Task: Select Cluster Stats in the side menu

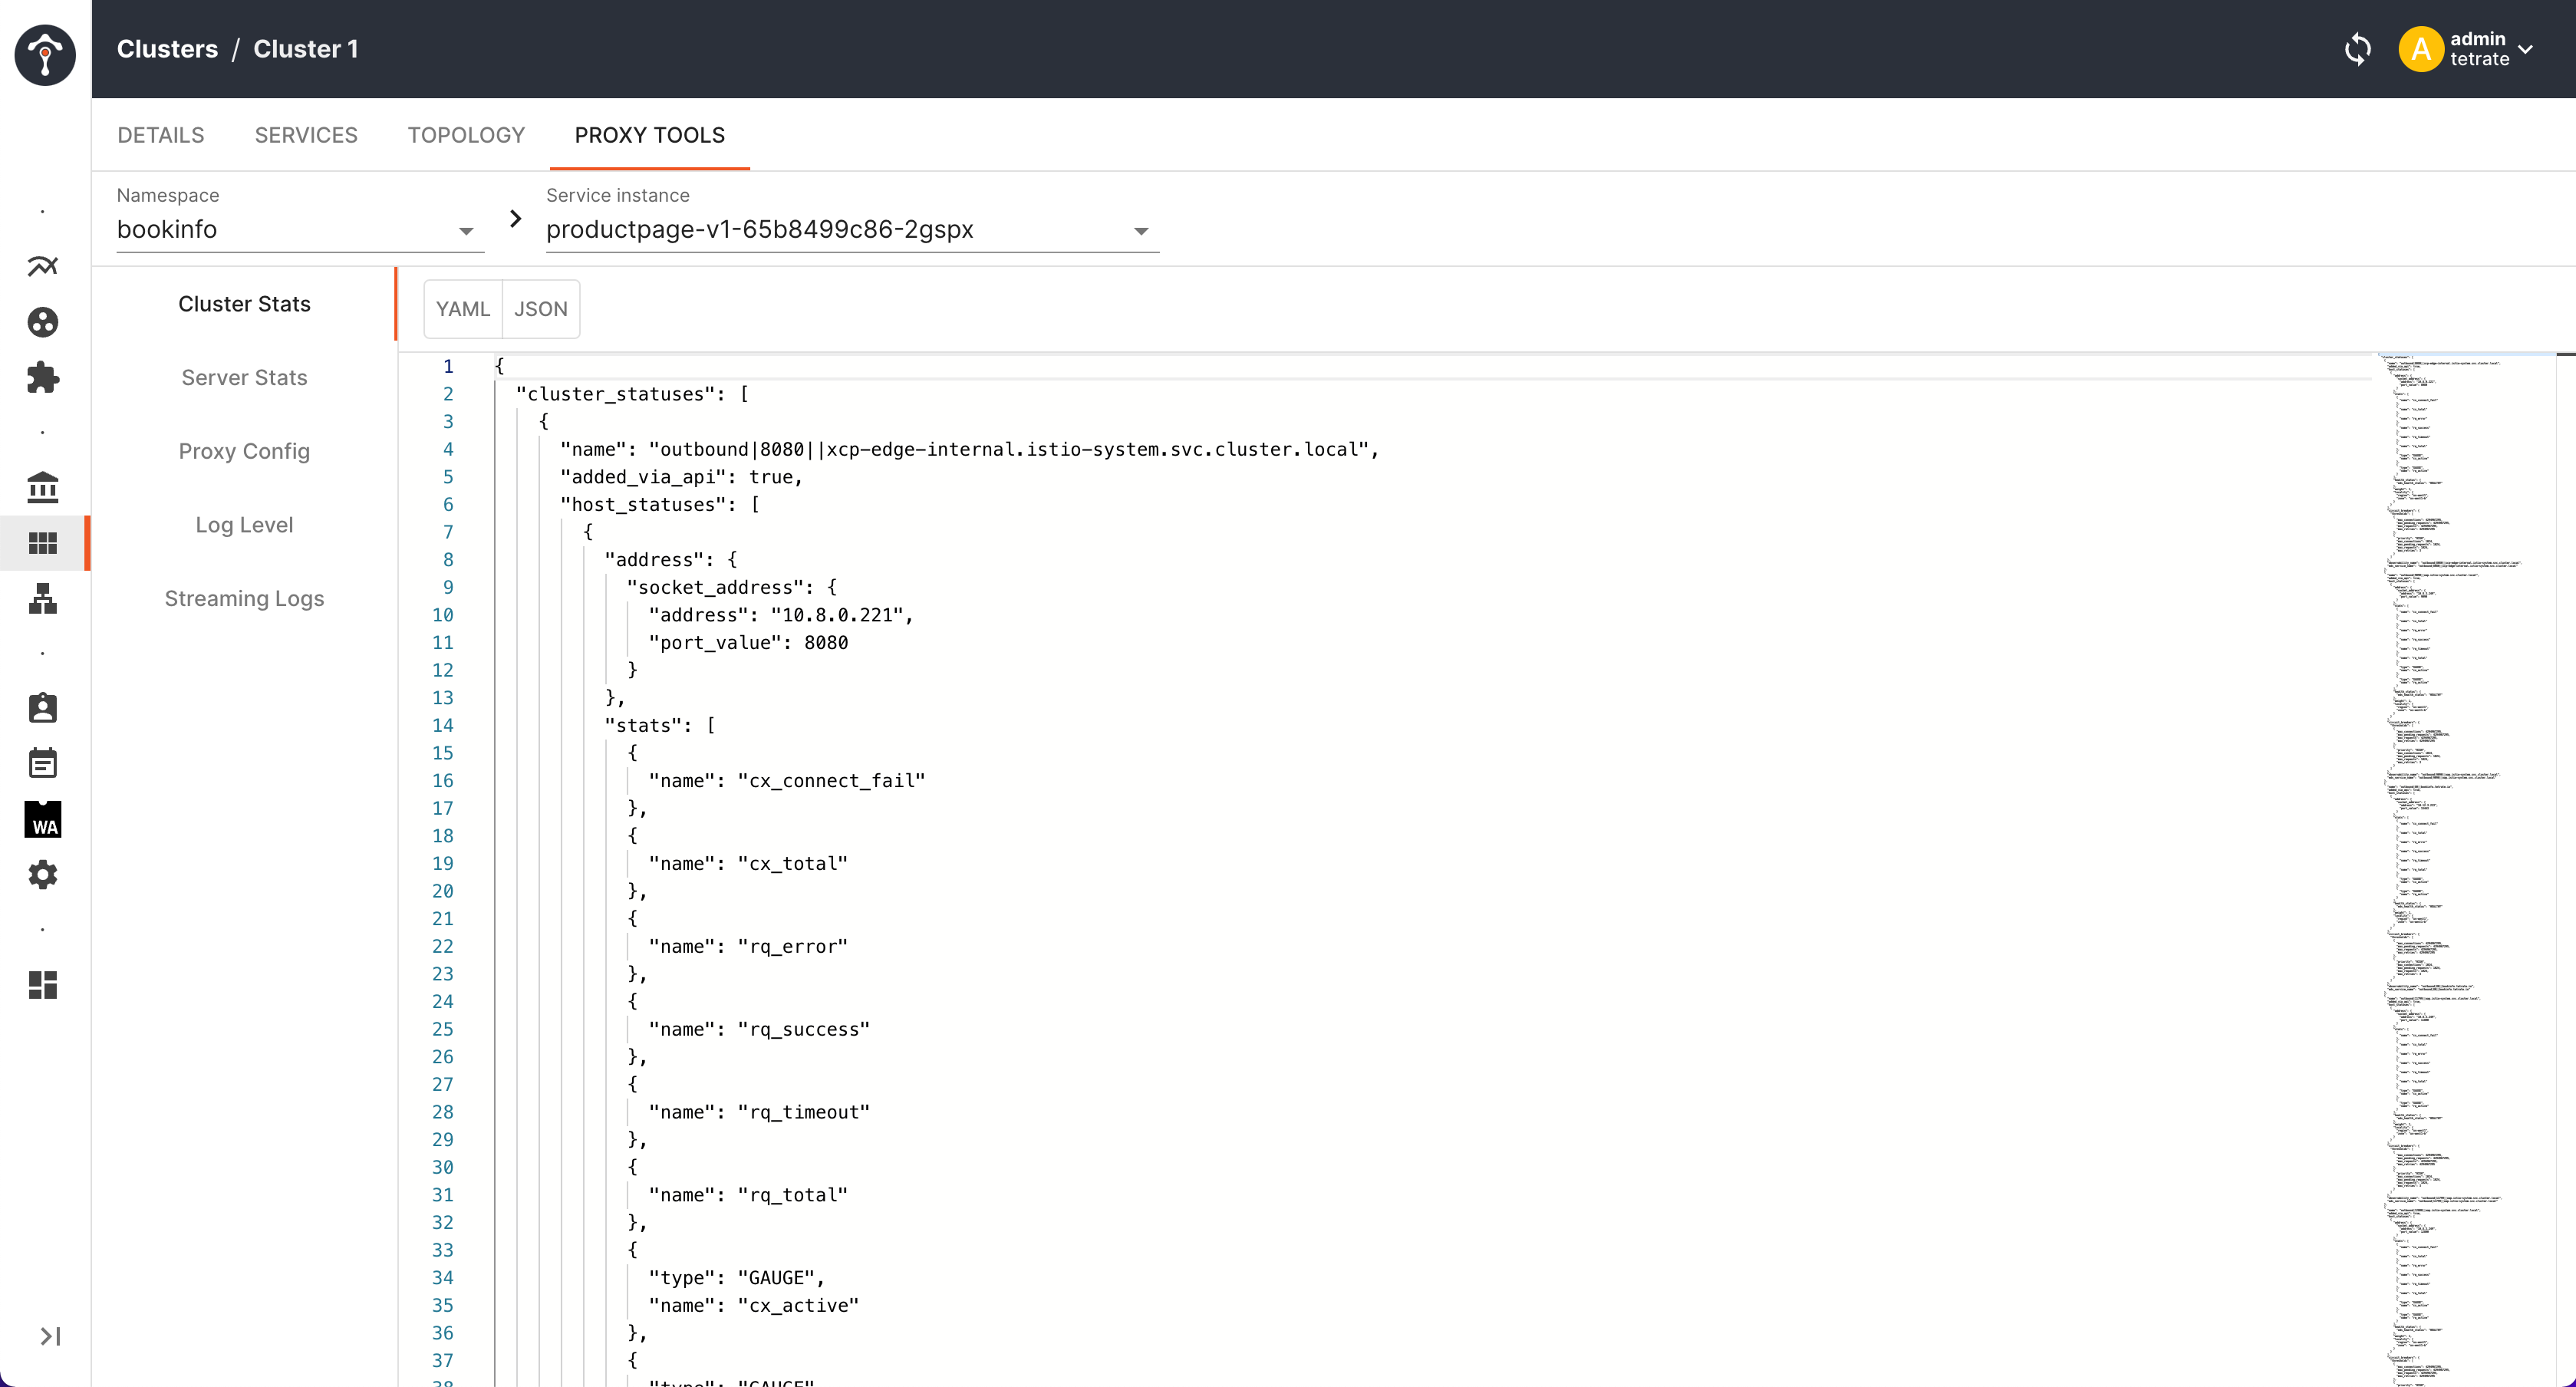Action: coord(244,304)
